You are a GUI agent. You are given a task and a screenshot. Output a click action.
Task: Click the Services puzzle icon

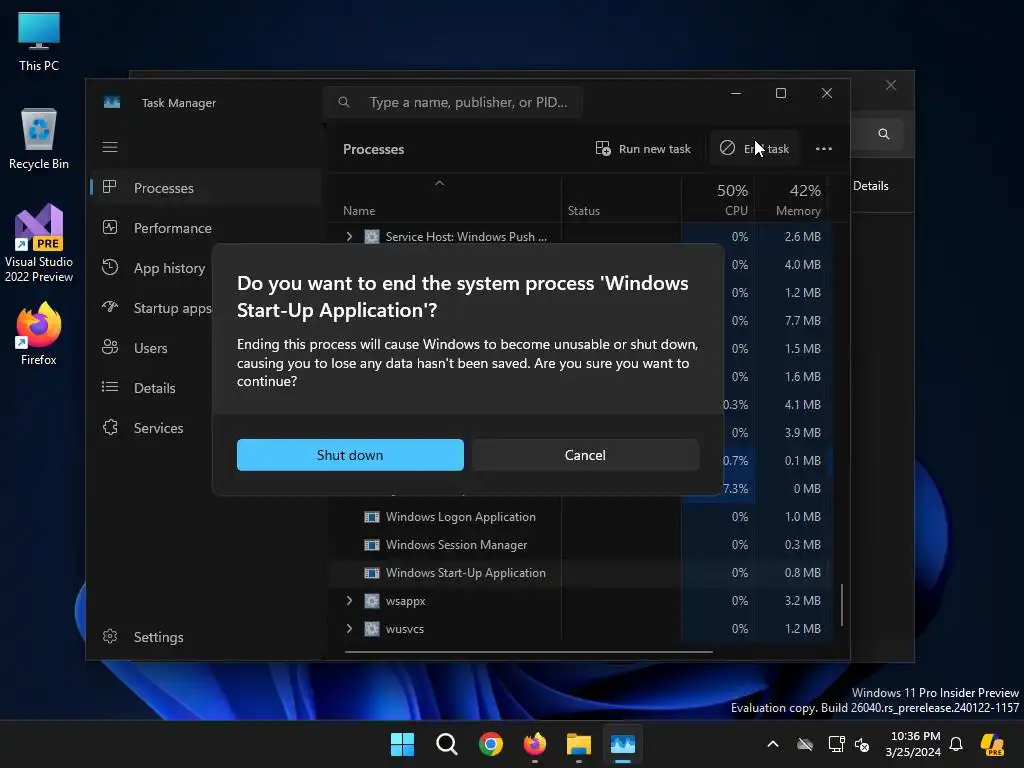pyautogui.click(x=110, y=427)
